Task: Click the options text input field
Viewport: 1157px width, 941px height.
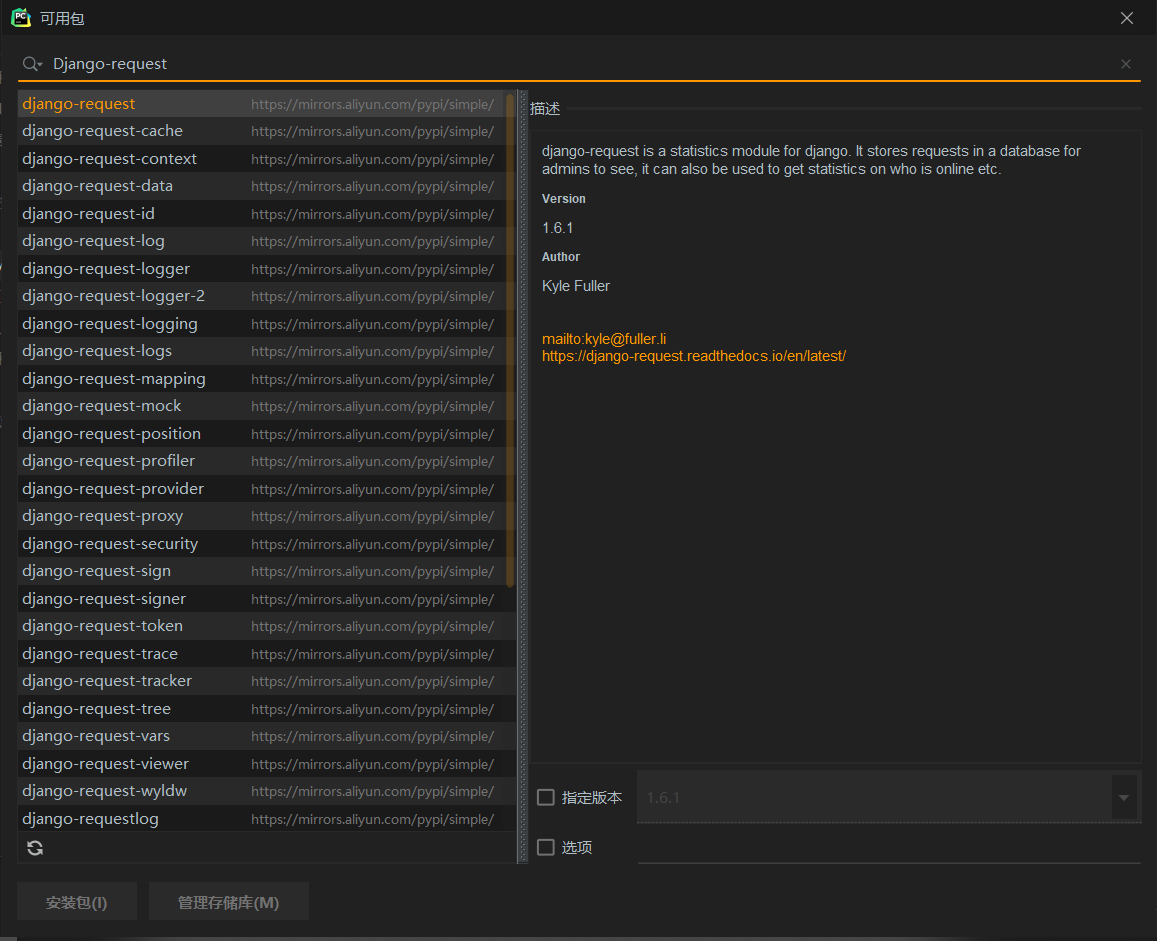Action: (889, 847)
